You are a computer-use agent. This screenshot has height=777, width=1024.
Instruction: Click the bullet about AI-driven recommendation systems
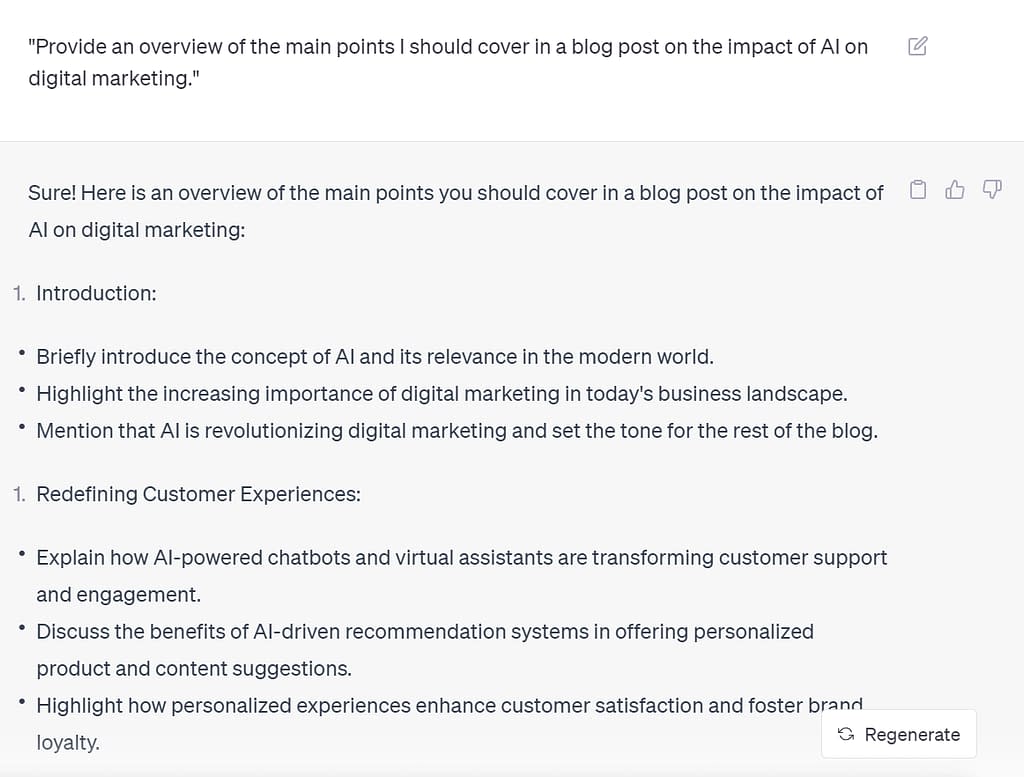coord(424,632)
